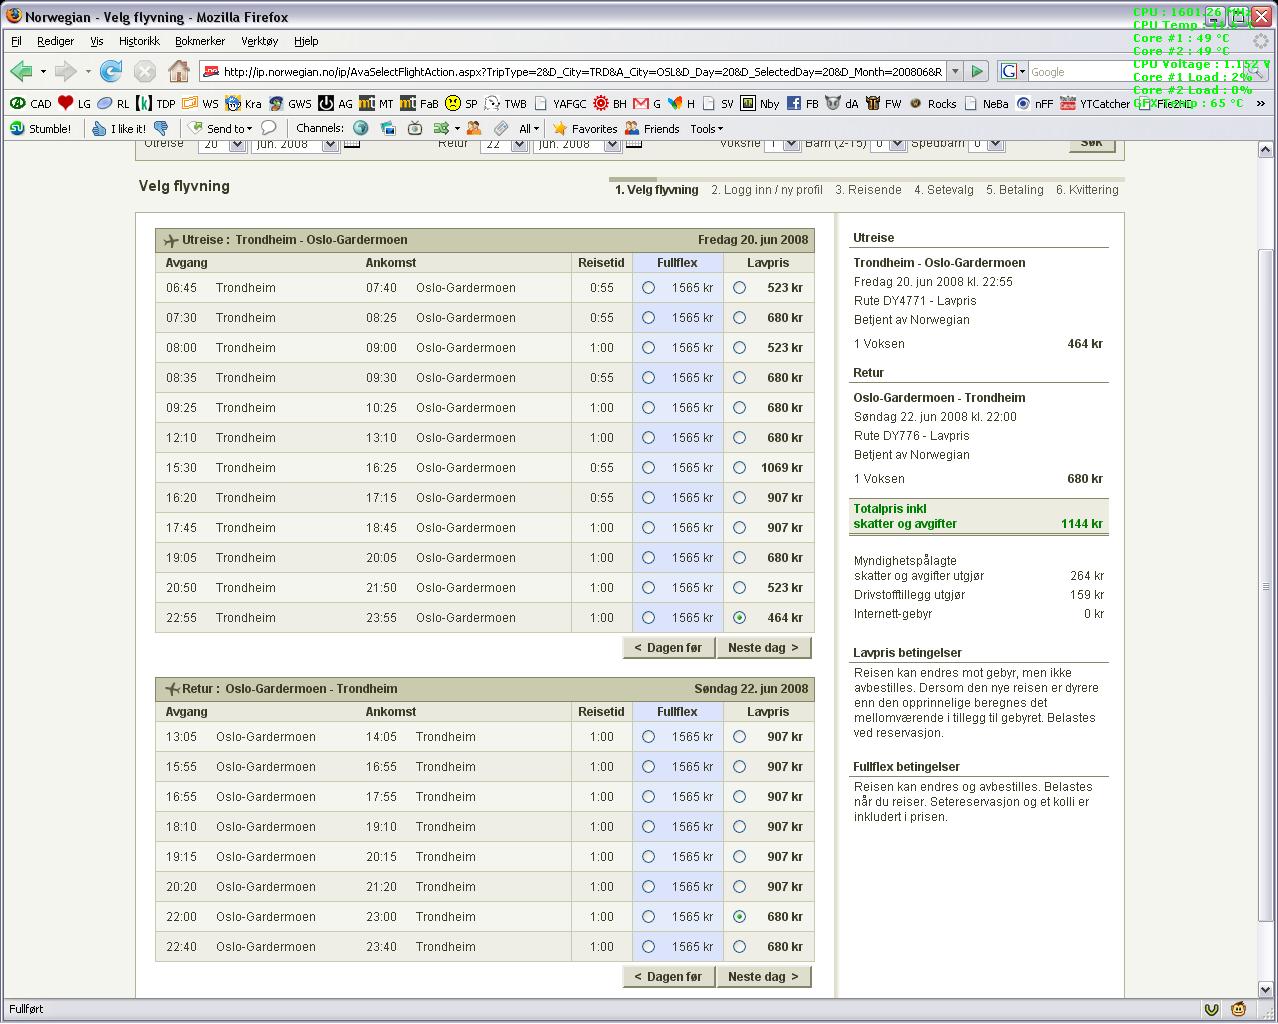The height and width of the screenshot is (1024, 1278).
Task: Open the AG power-icon bookmark
Action: pos(336,103)
